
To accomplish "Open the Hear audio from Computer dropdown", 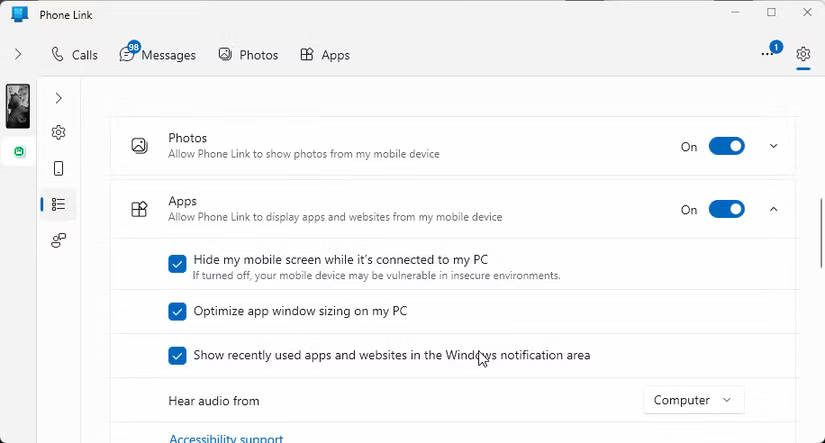I will (x=693, y=400).
